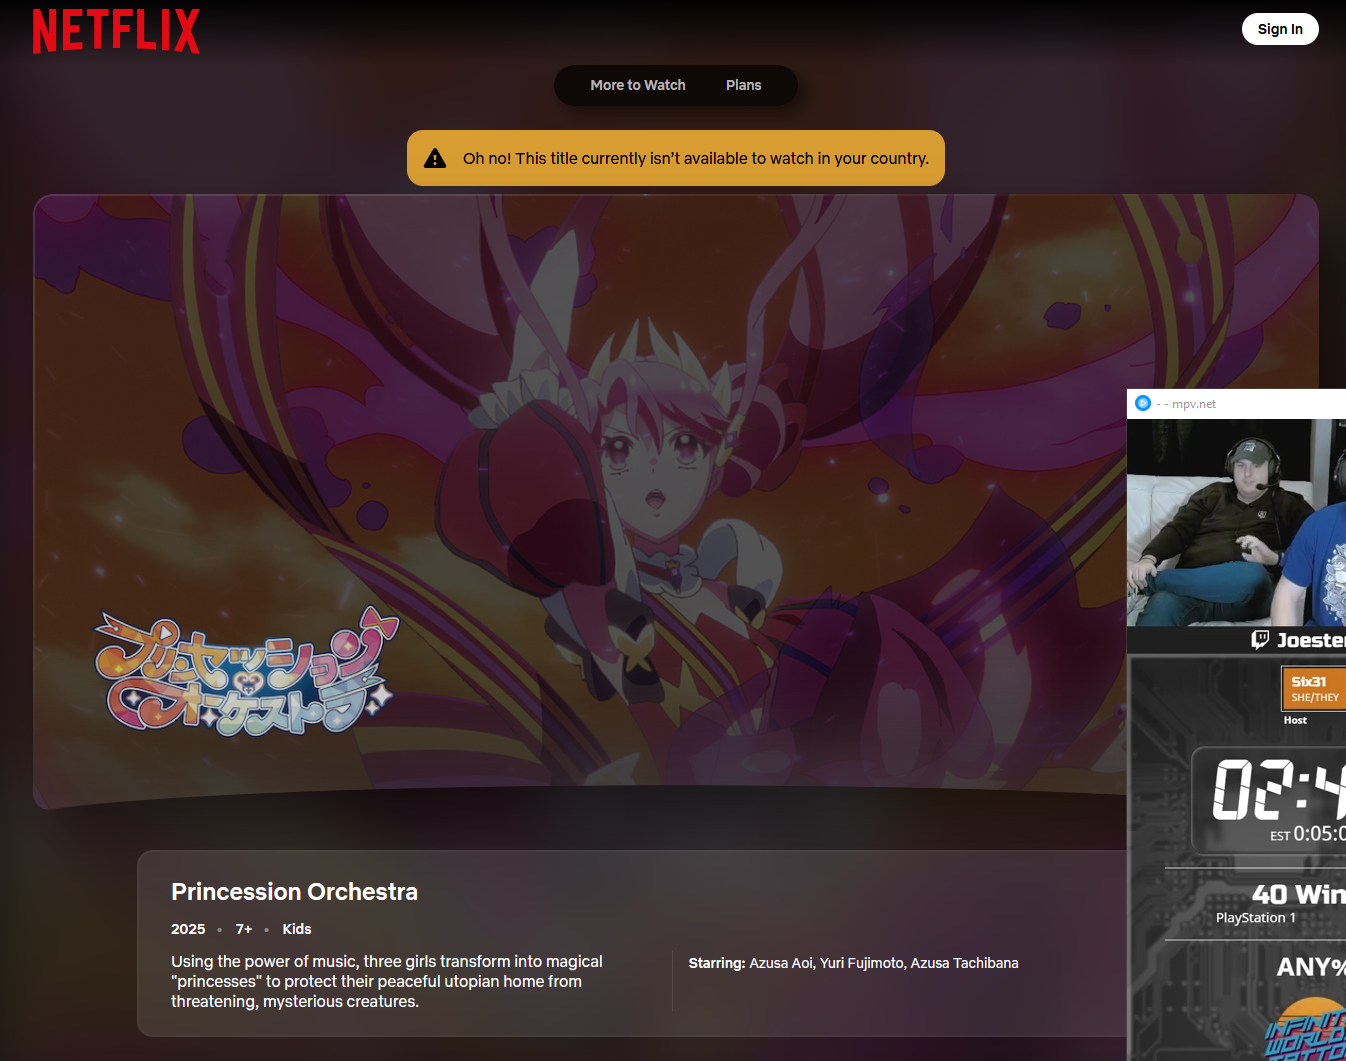Click the Netflix logo
Viewport: 1346px width, 1061px height.
click(x=116, y=31)
